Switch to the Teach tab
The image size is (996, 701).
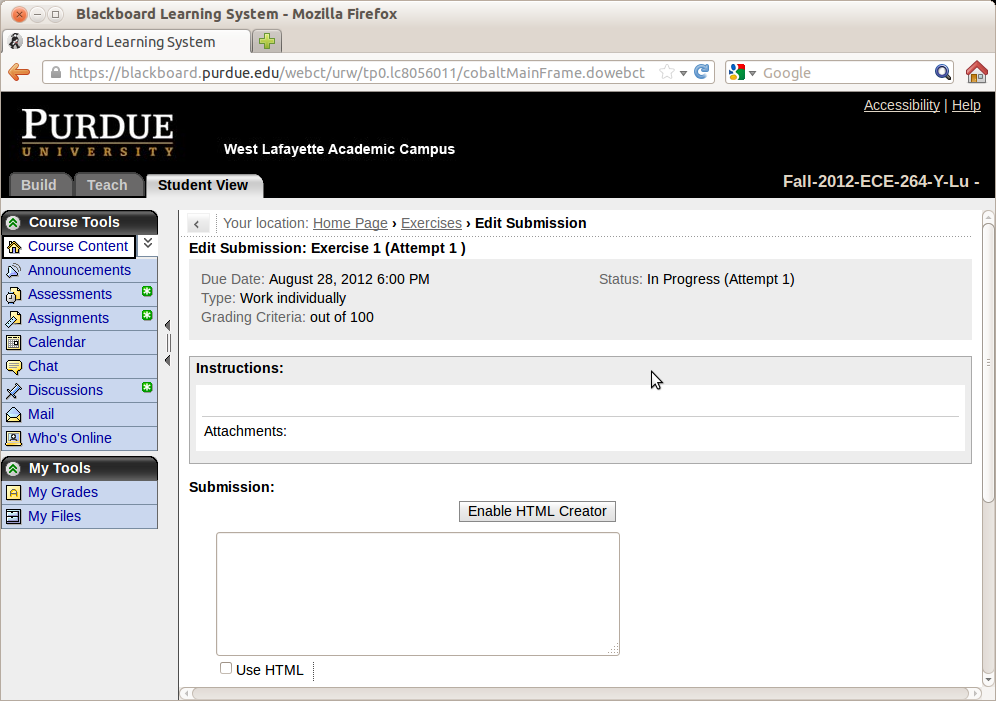107,185
